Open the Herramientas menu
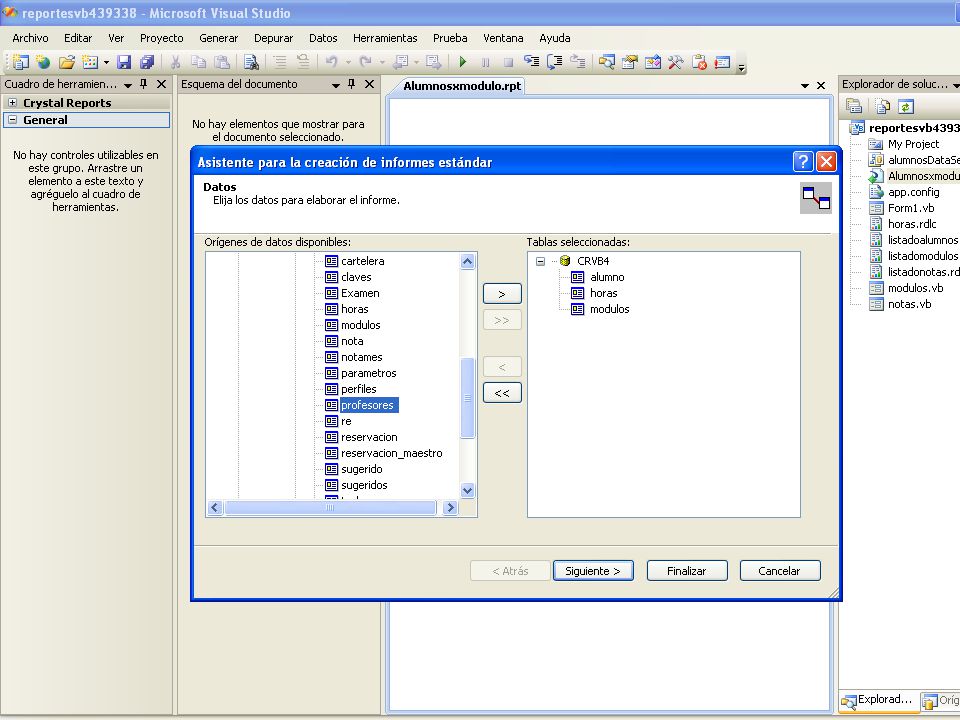The image size is (960, 720). pyautogui.click(x=385, y=38)
